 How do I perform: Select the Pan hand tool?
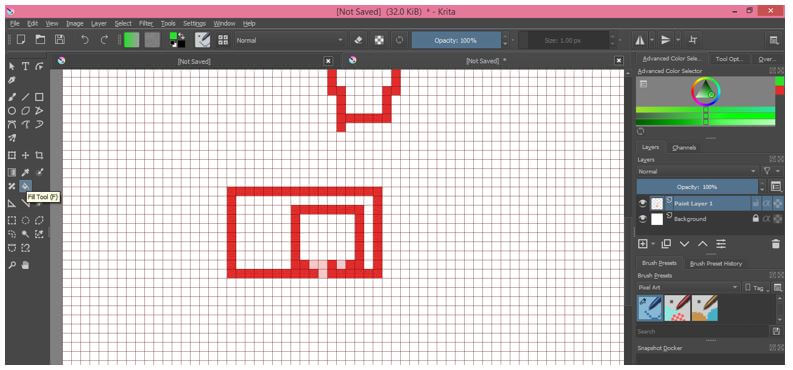click(25, 265)
